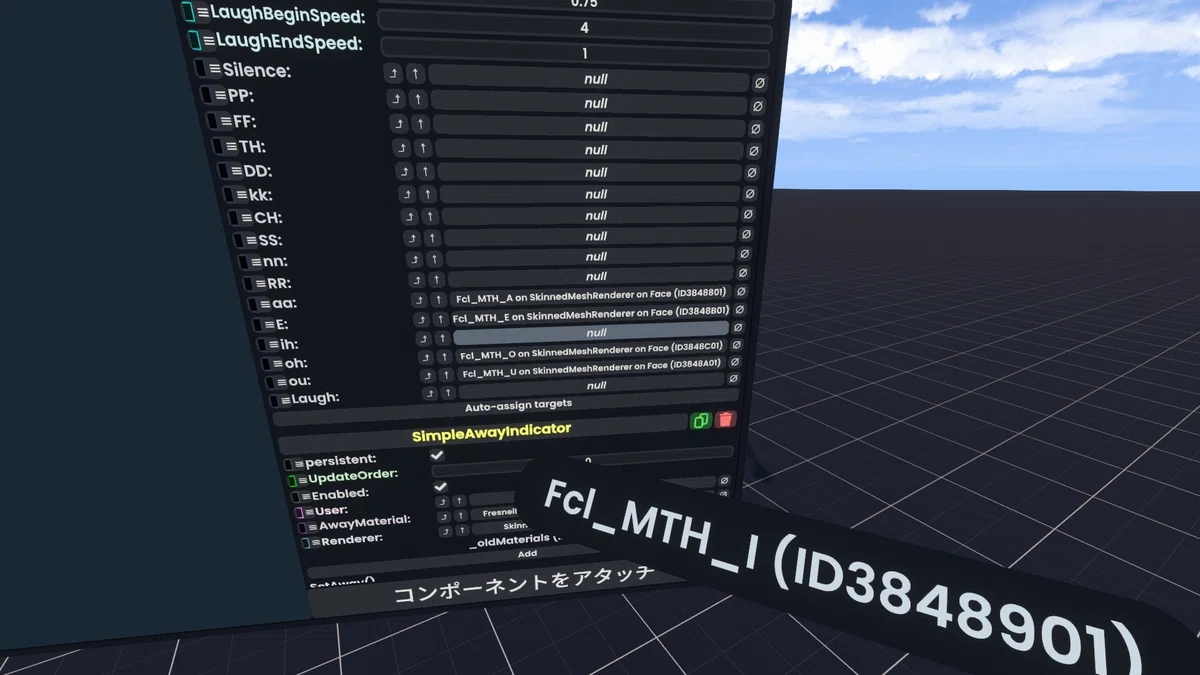Click the straight up arrow in the SS row
The image size is (1200, 675).
tap(432, 238)
